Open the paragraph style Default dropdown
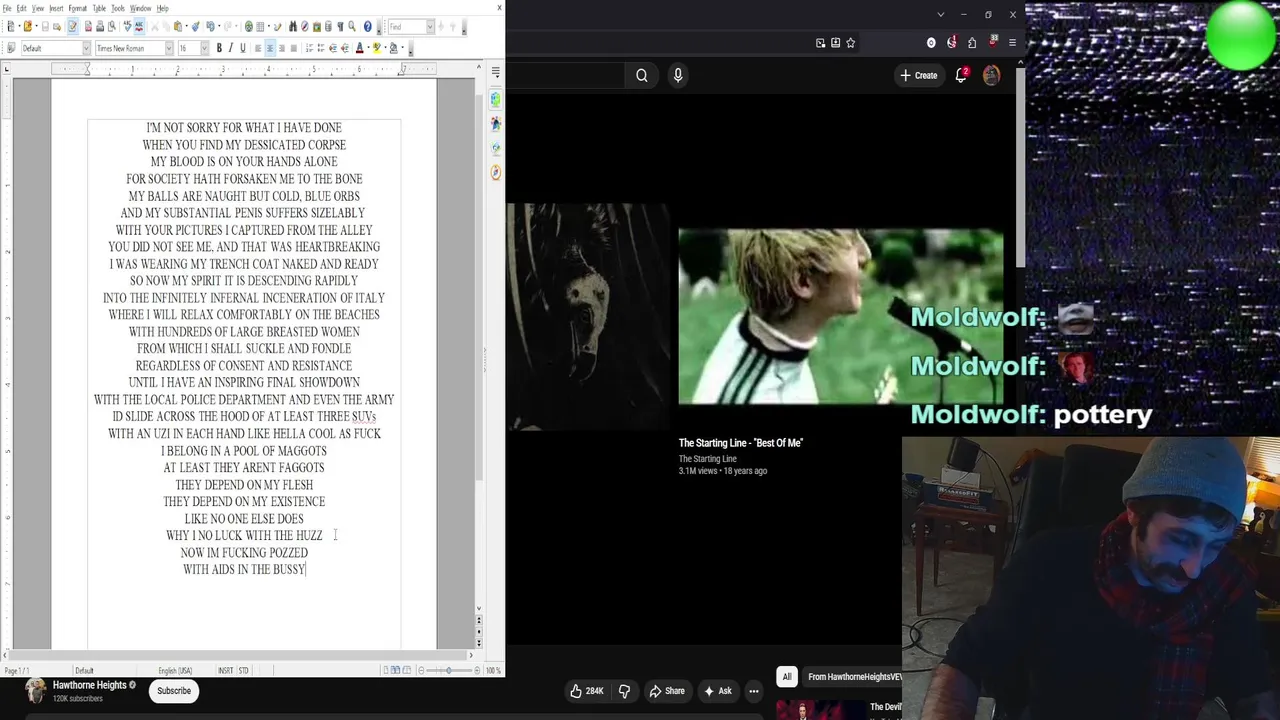The height and width of the screenshot is (720, 1280). coord(86,48)
